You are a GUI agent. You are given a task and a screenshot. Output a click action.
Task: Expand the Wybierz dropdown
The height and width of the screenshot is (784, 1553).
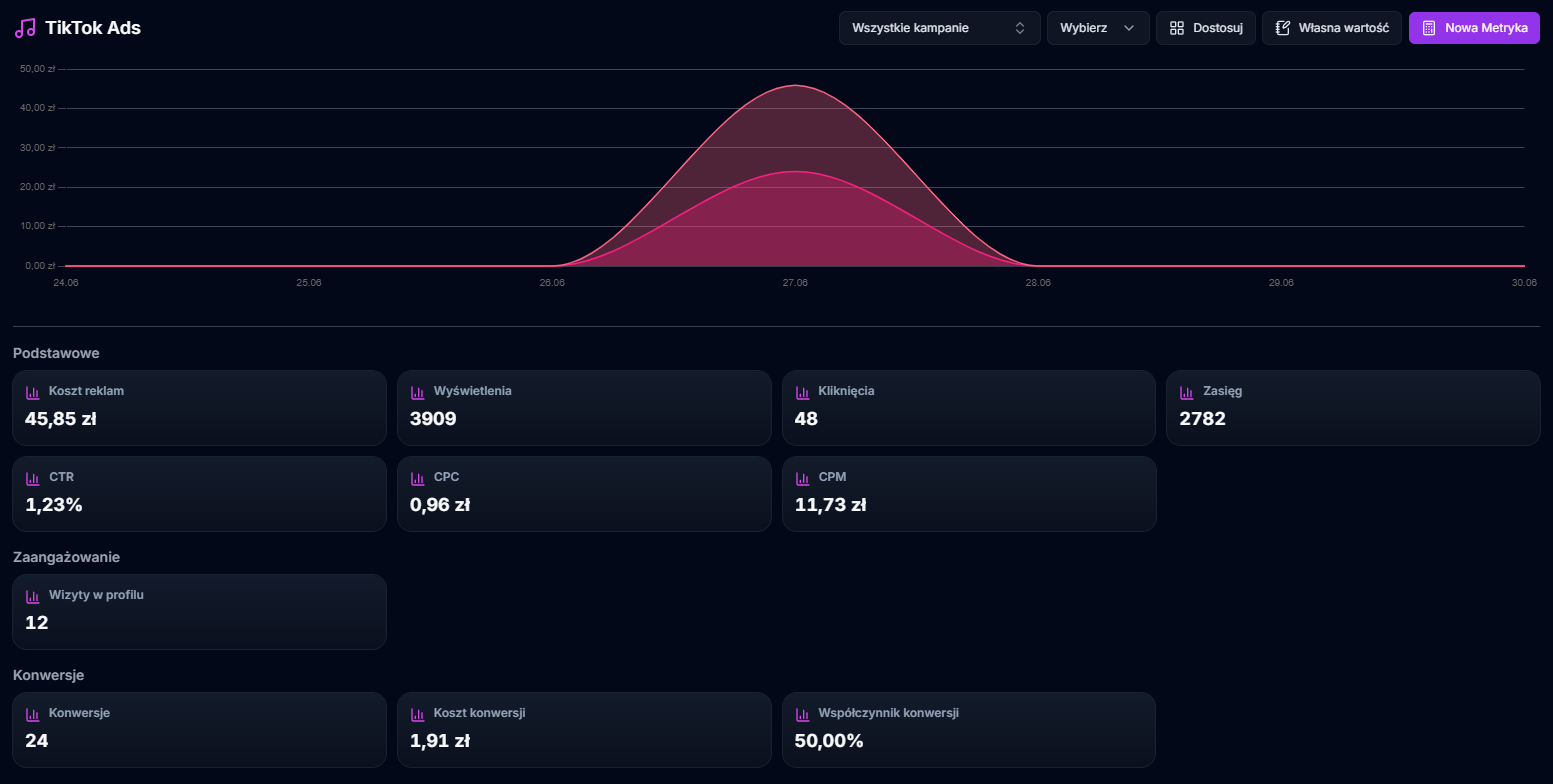coord(1097,28)
